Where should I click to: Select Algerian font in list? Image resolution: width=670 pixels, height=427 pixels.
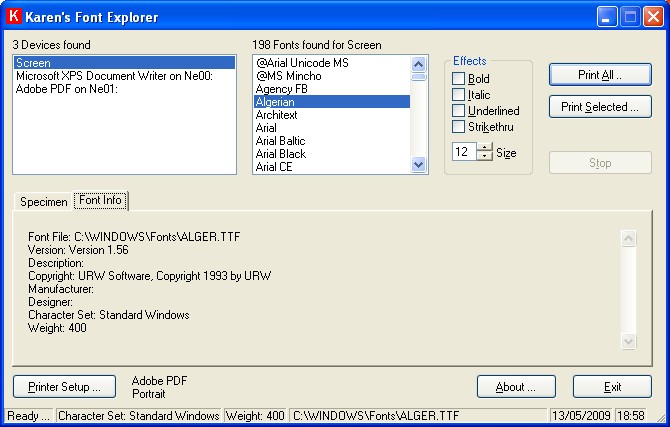click(332, 102)
